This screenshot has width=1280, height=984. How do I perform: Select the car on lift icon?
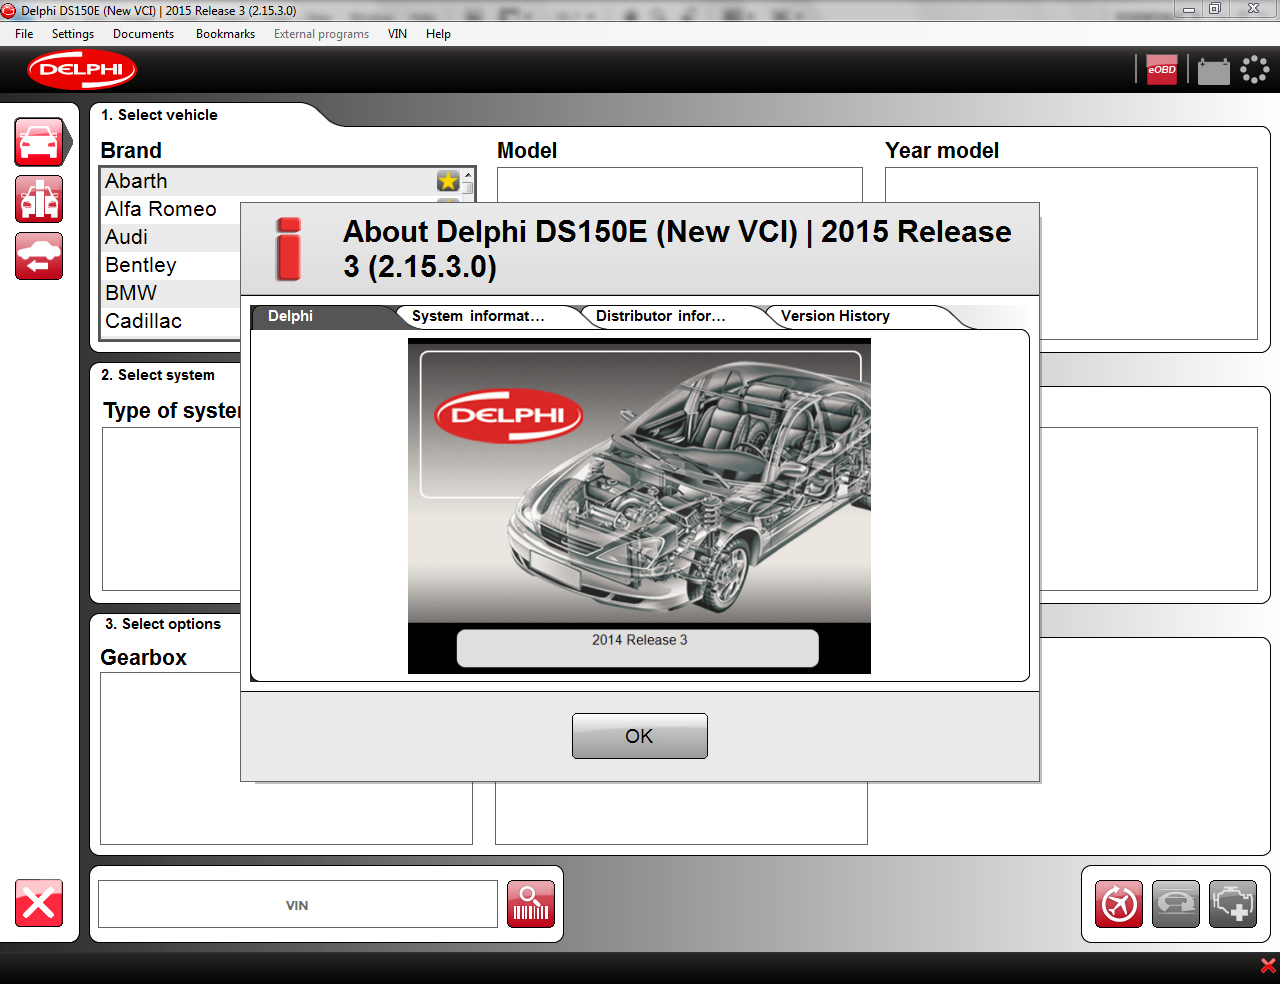click(x=39, y=199)
